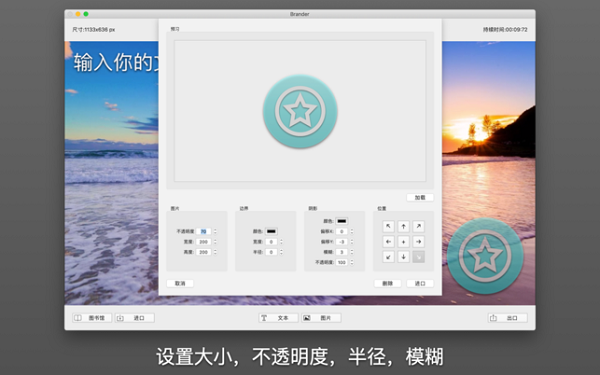The image size is (600, 375).
Task: Open the shadow 颜色 color swatch
Action: (x=341, y=221)
